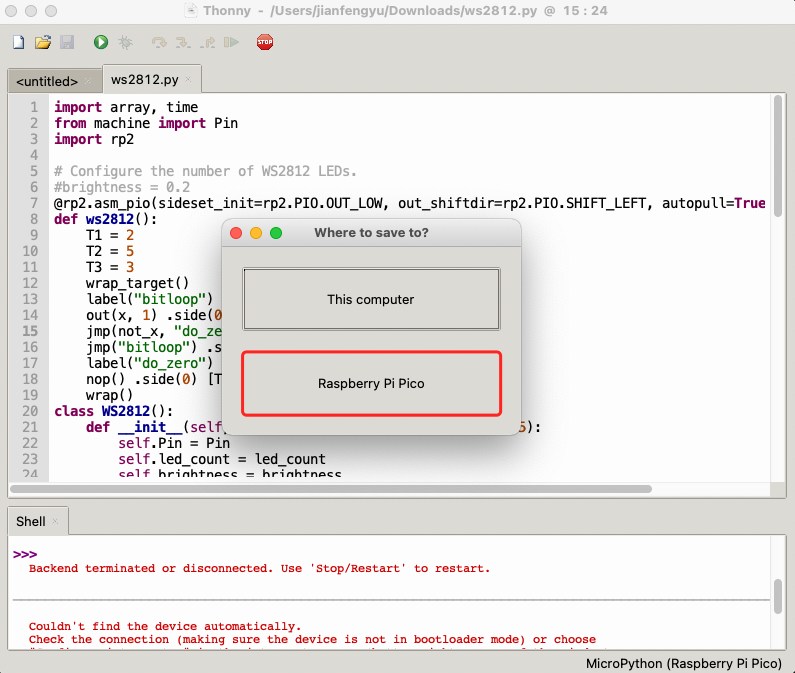Click 'Check the connection' shell message line
Viewport: 795px width, 673px height.
click(312, 640)
